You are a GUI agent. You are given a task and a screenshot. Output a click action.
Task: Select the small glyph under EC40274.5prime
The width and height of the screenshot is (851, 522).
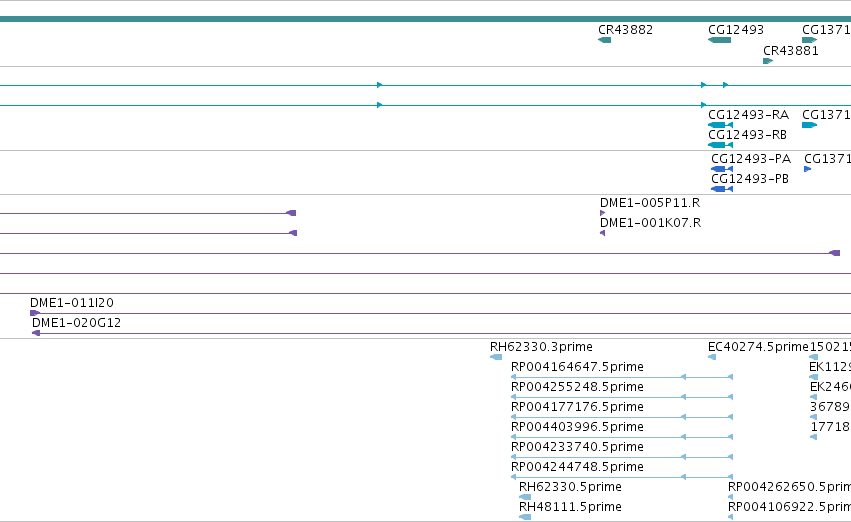(x=712, y=357)
